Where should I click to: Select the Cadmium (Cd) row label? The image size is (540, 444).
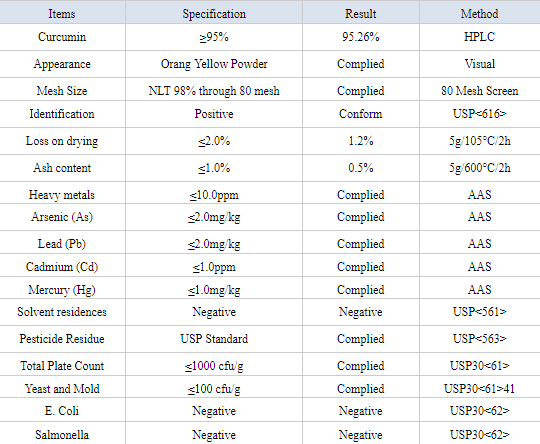pos(62,267)
